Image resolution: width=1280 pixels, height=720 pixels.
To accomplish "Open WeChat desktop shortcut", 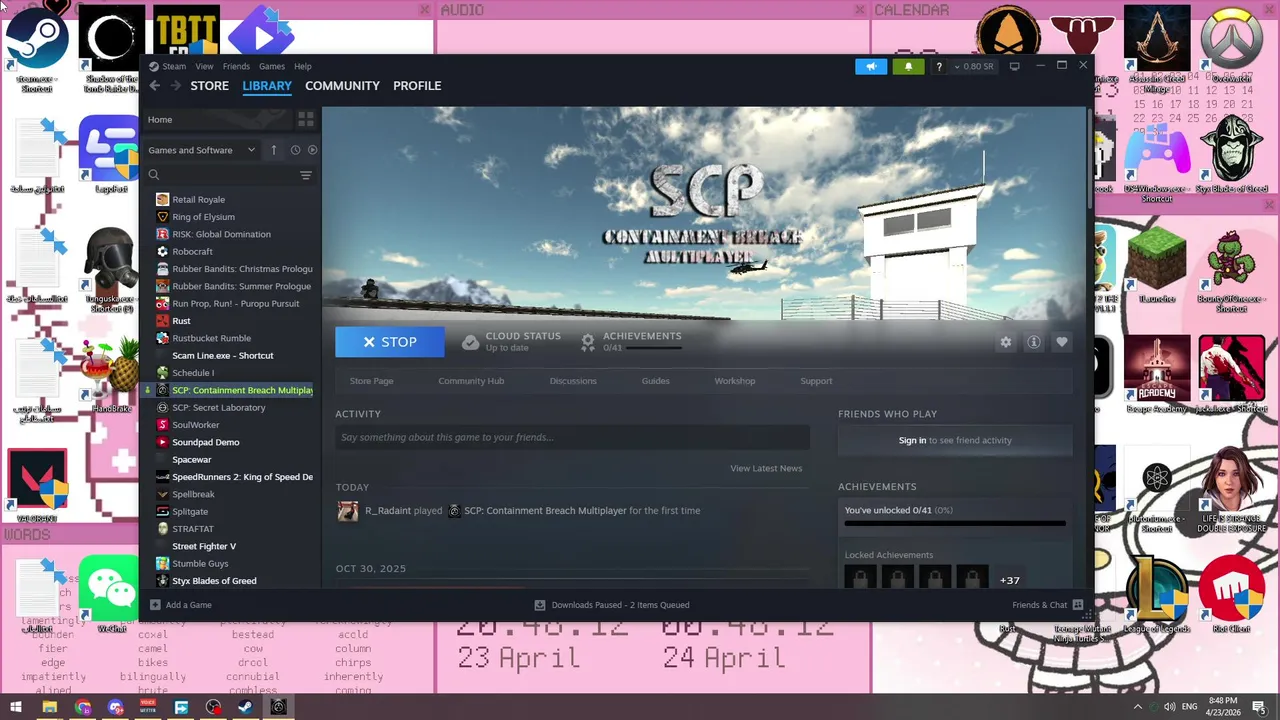I will 111,594.
